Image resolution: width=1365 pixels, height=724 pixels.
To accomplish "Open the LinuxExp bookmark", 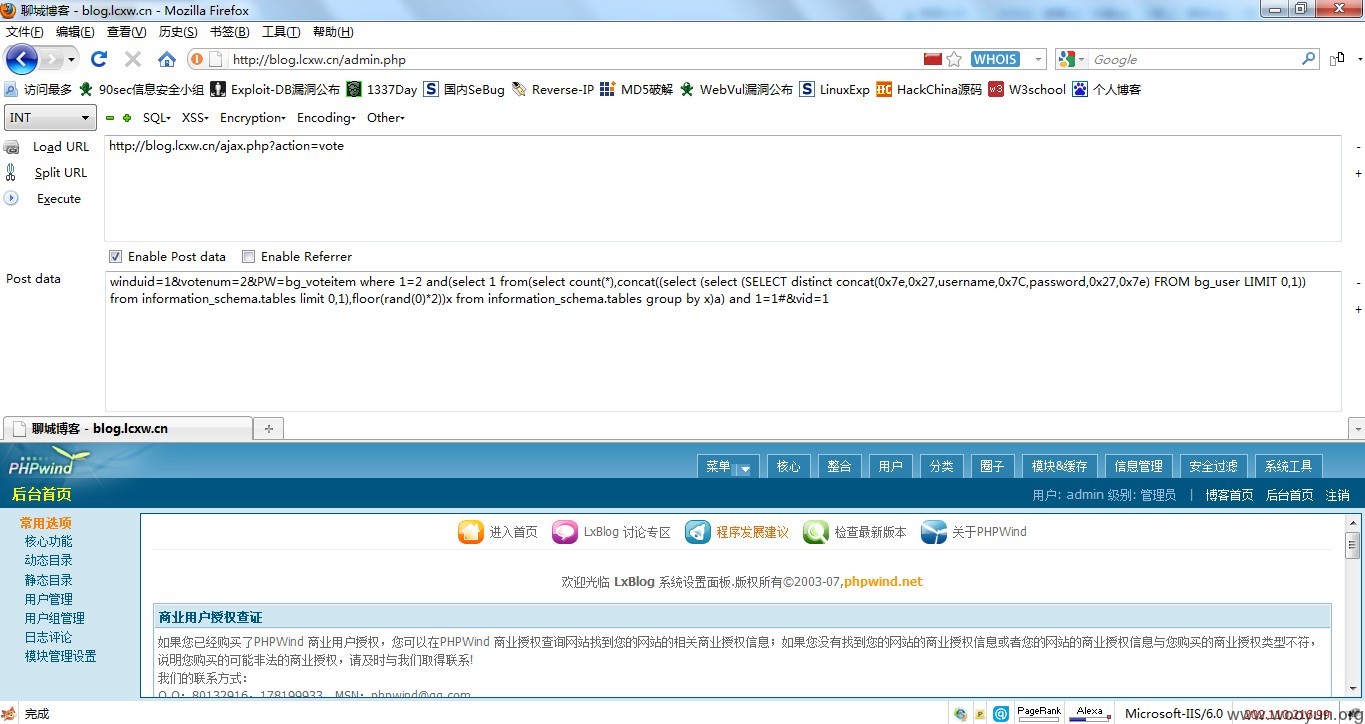I will tap(835, 89).
